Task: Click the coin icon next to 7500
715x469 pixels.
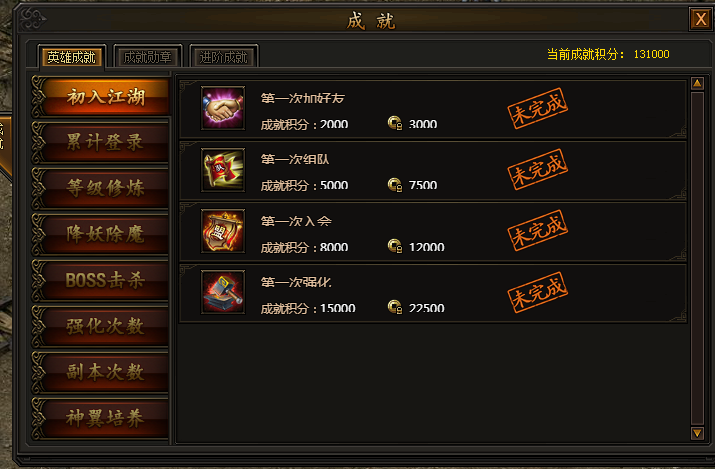Action: (x=395, y=185)
